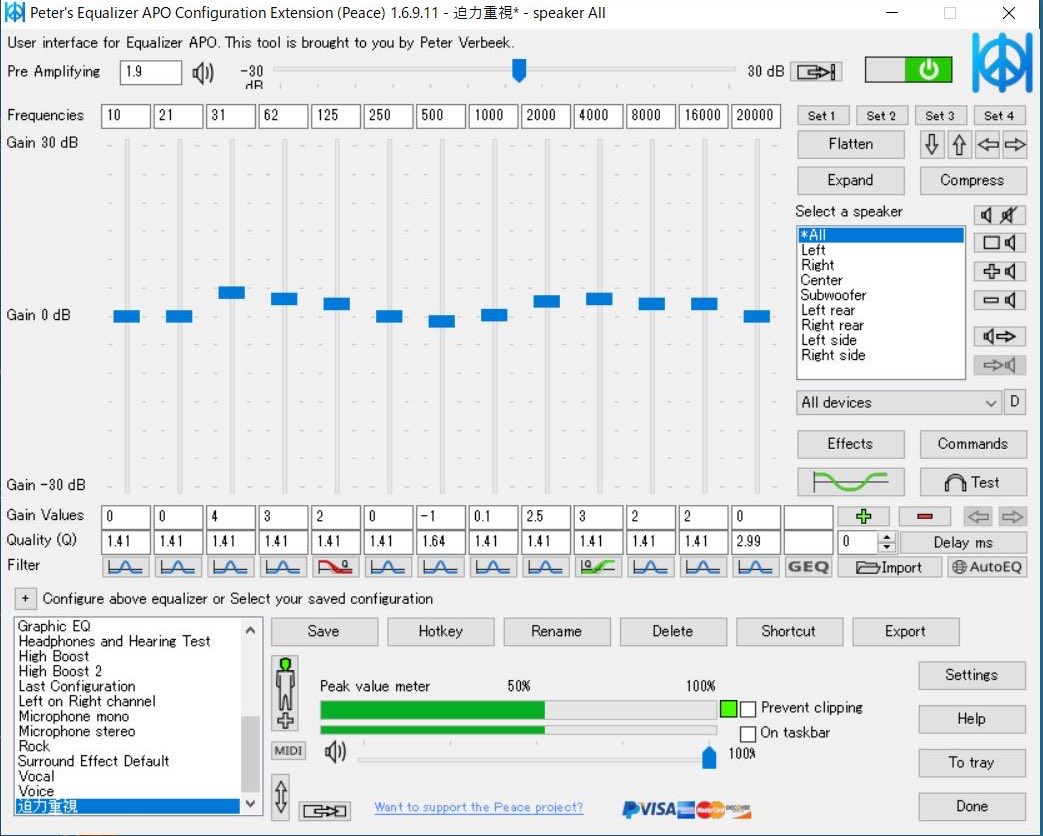Click the arrows icon left of support link
The image size is (1043, 836).
pyautogui.click(x=325, y=811)
